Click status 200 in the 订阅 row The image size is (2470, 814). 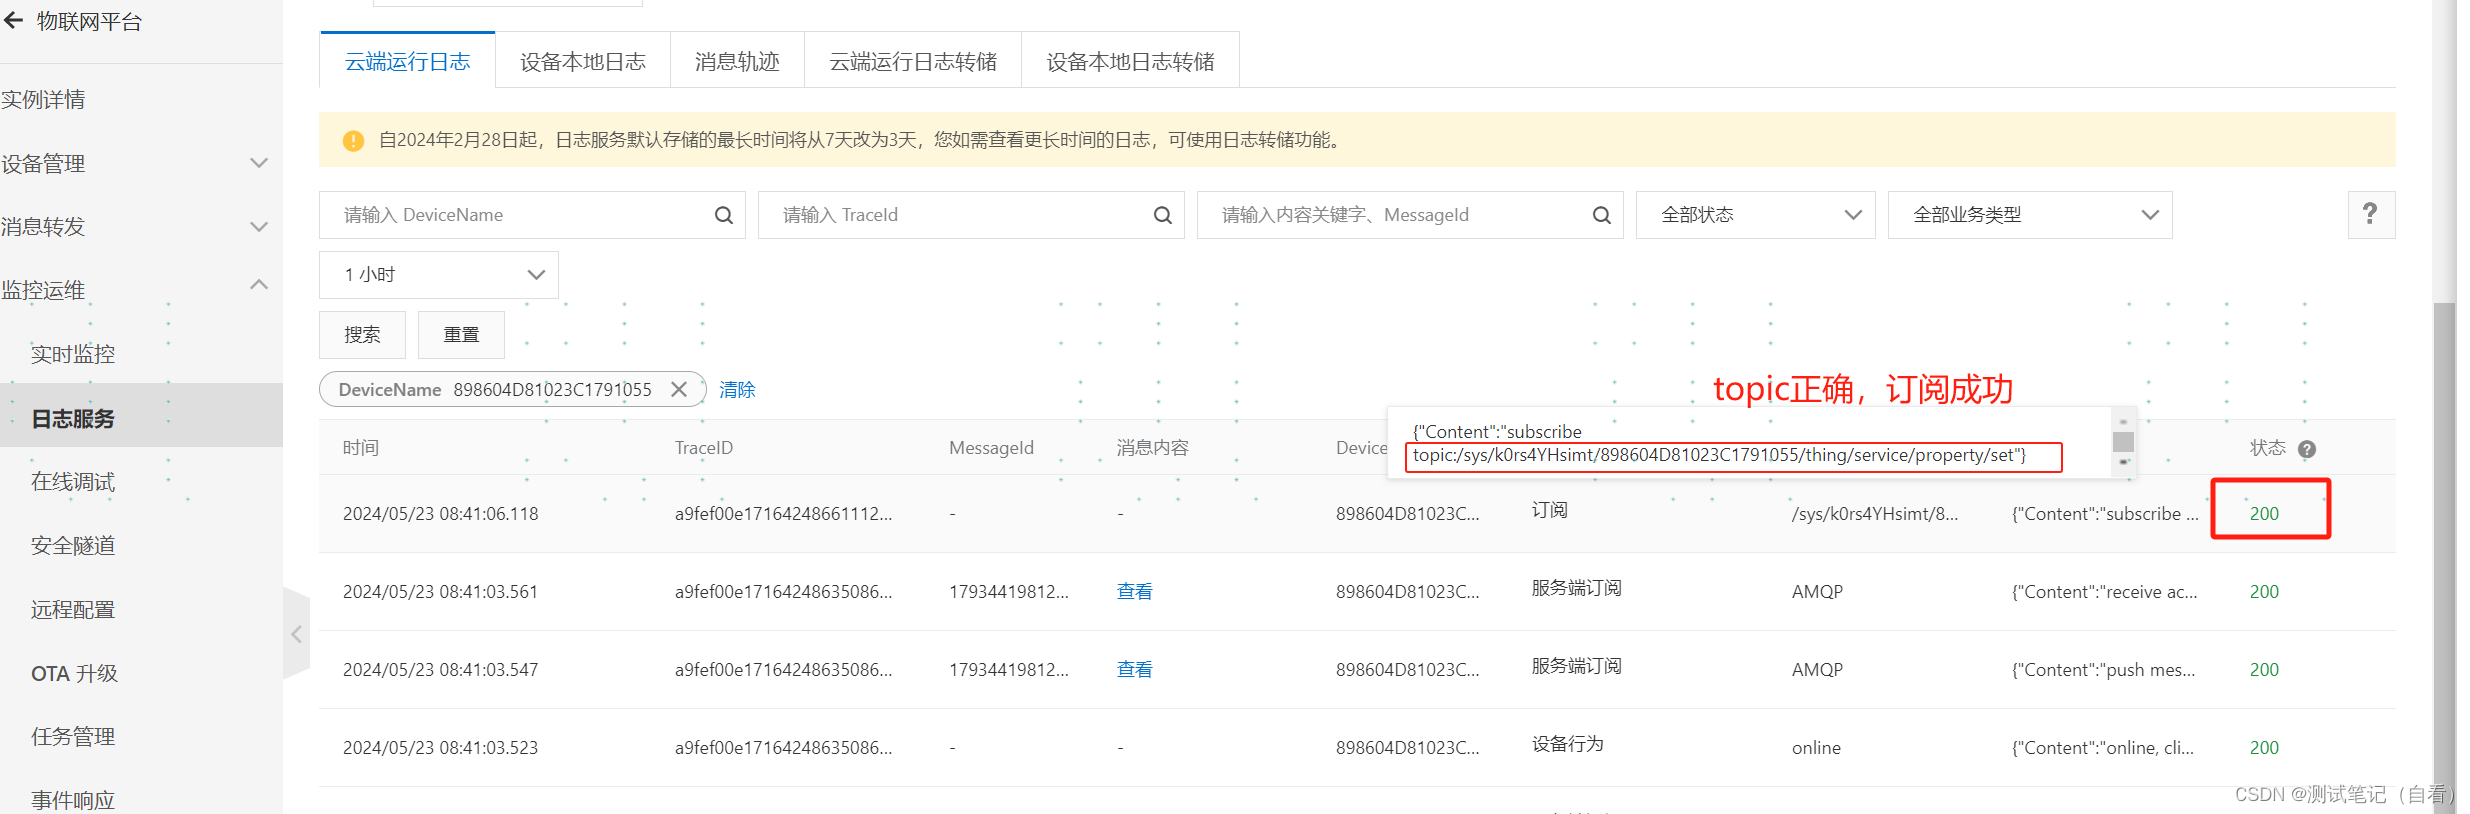(x=2264, y=513)
